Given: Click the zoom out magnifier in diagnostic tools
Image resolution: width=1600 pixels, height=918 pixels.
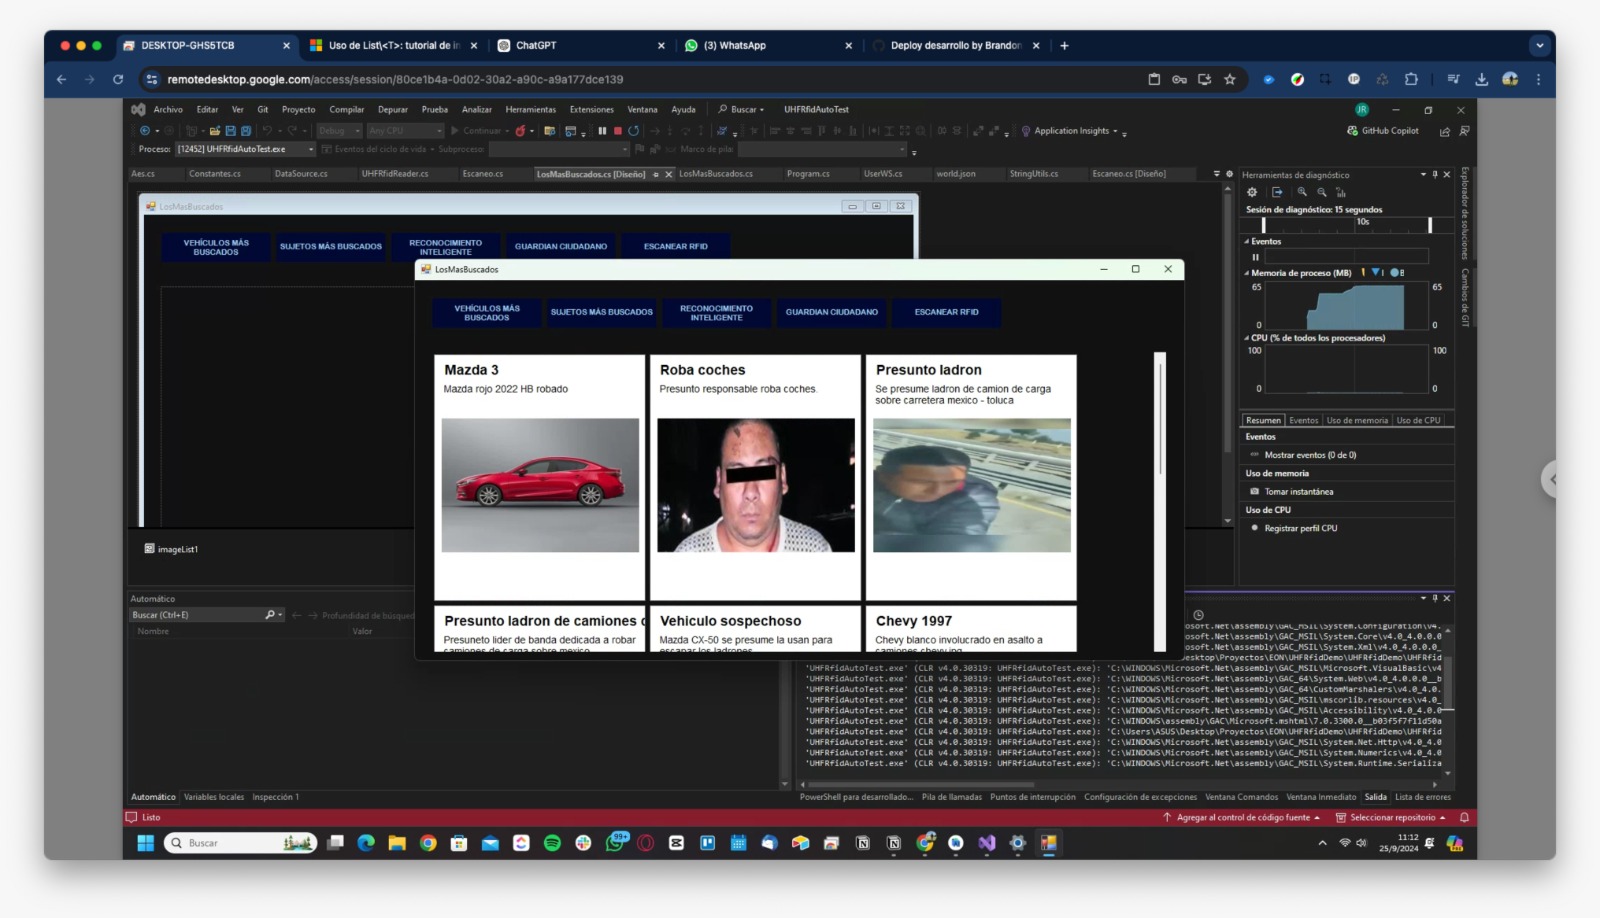Looking at the screenshot, I should coord(1322,192).
